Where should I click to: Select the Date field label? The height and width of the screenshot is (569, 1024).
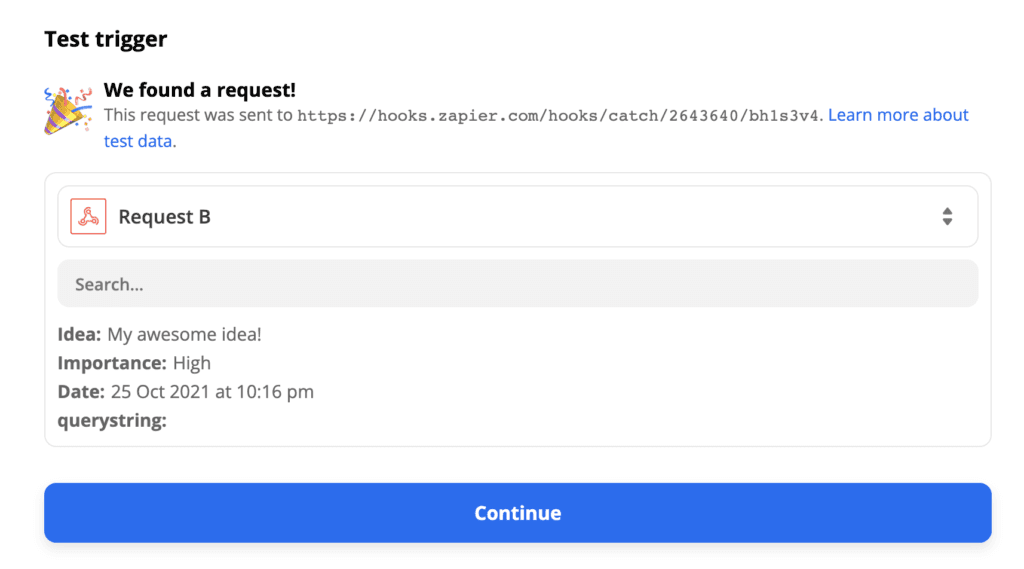tap(81, 391)
